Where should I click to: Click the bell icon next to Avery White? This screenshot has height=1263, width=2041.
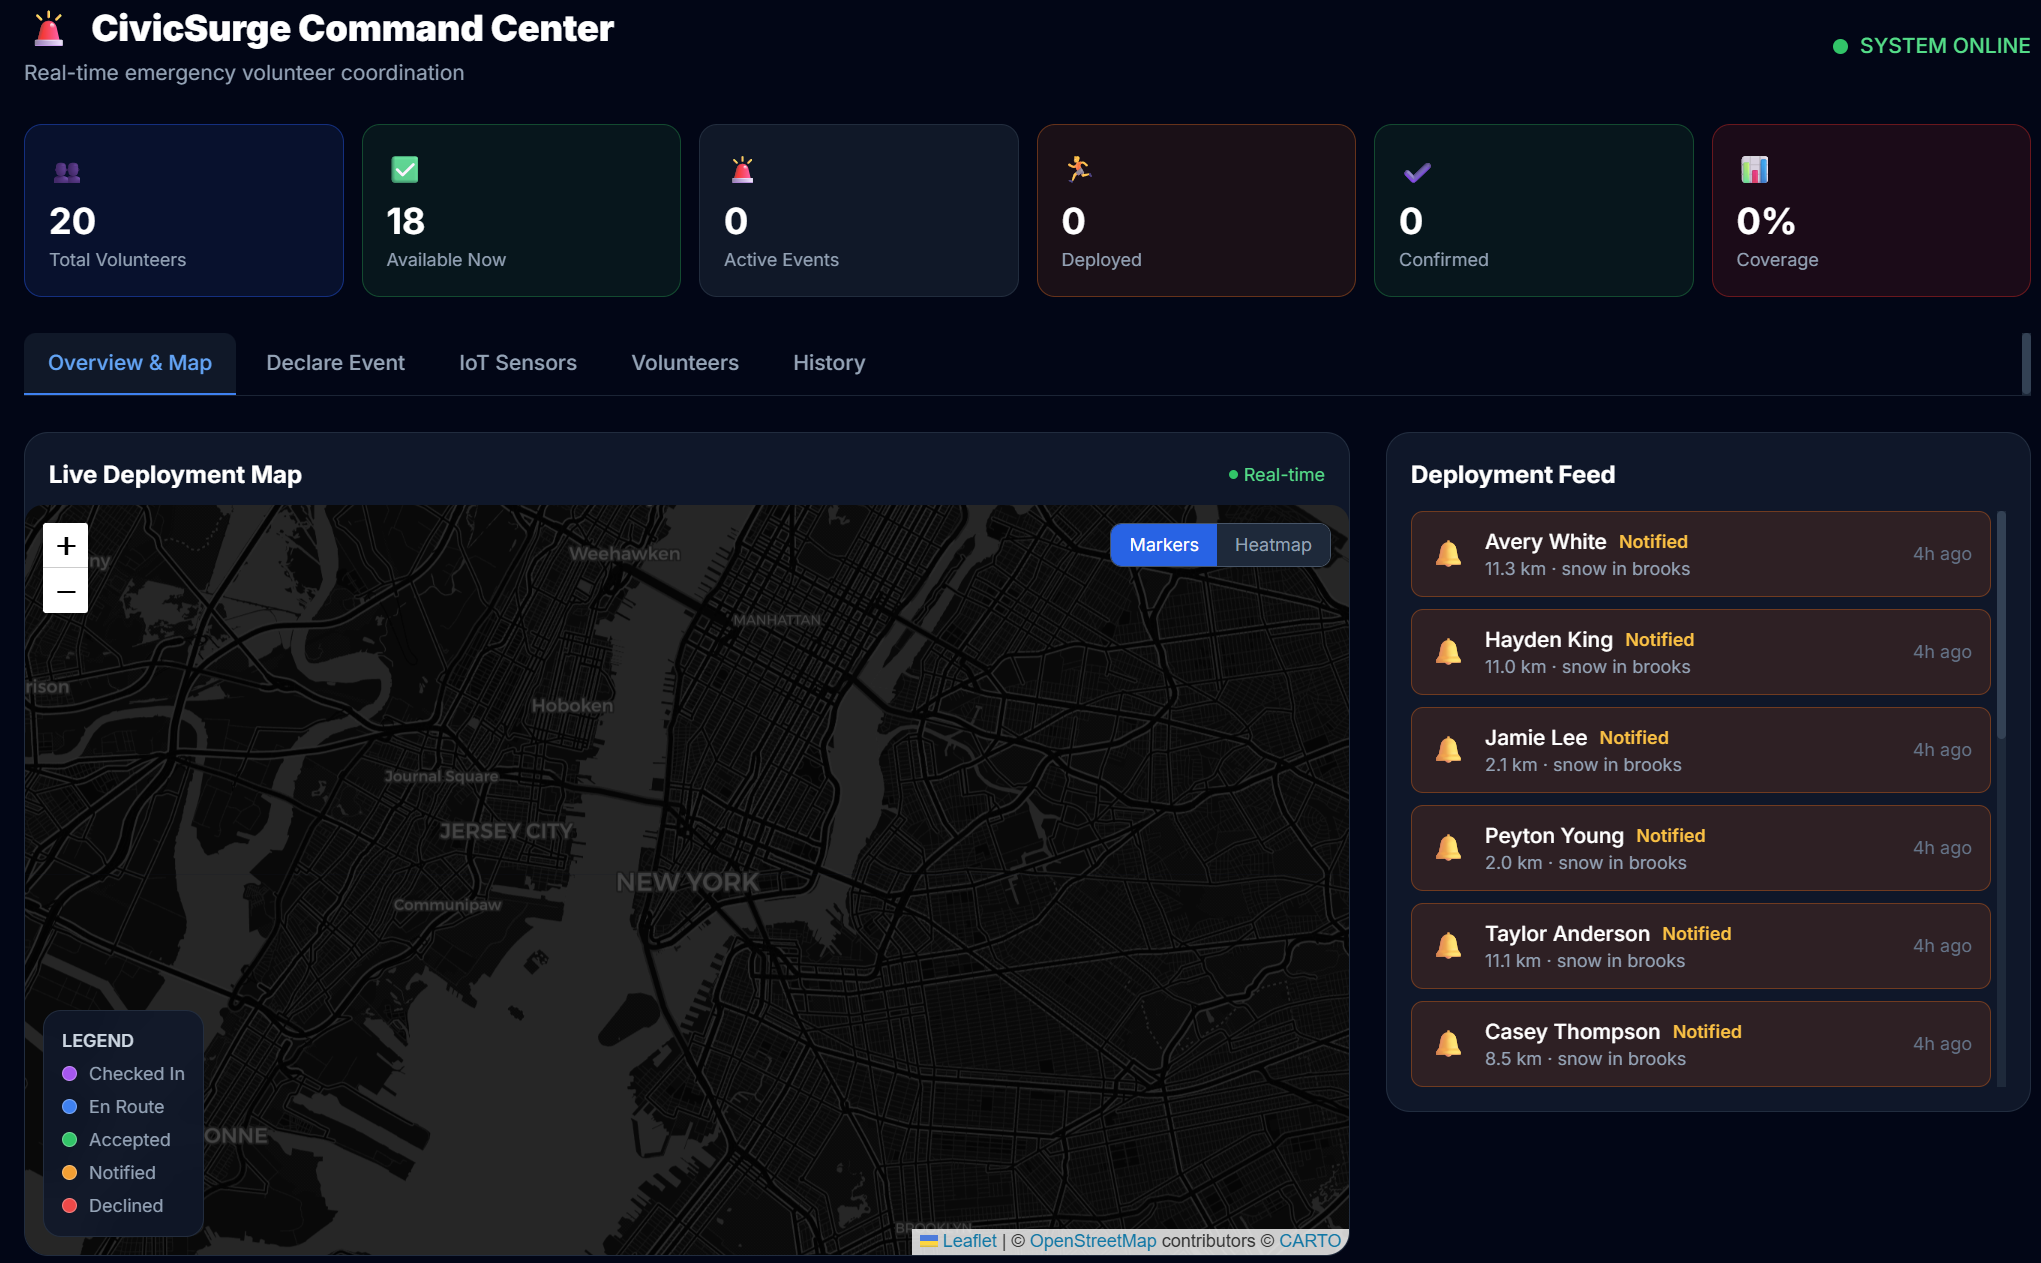coord(1448,554)
